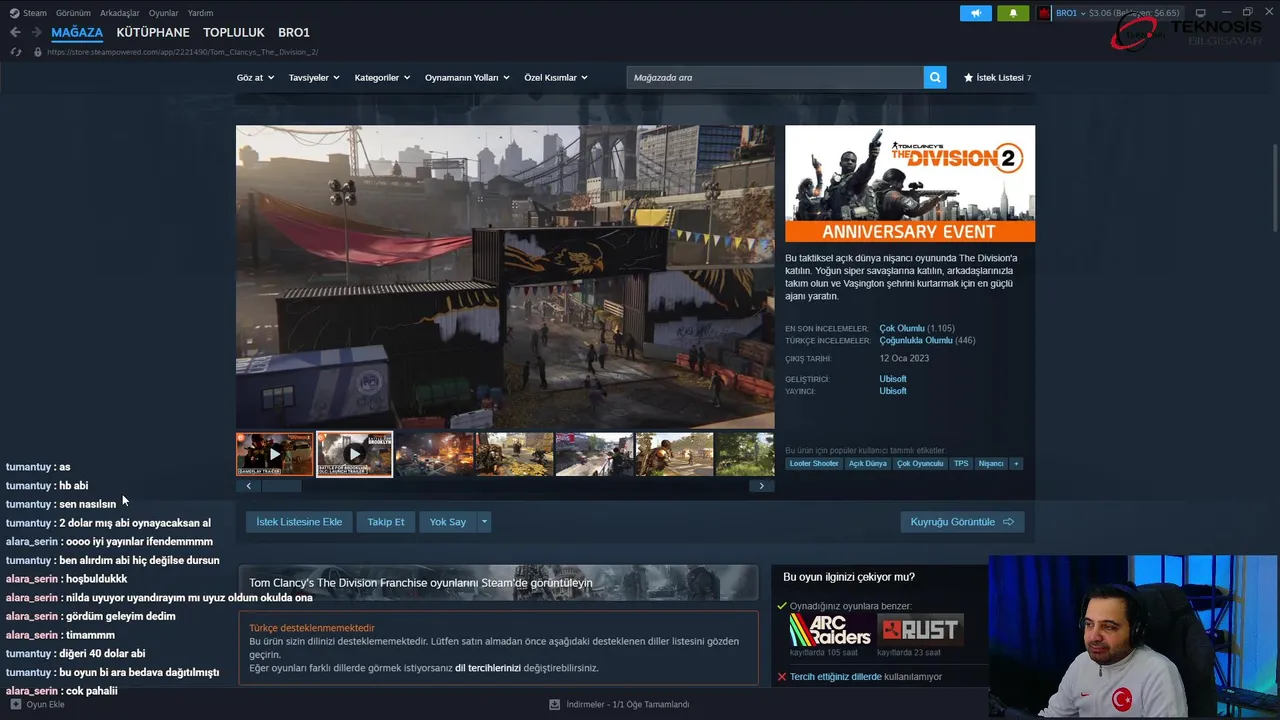Click the store URL address bar

pos(182,52)
